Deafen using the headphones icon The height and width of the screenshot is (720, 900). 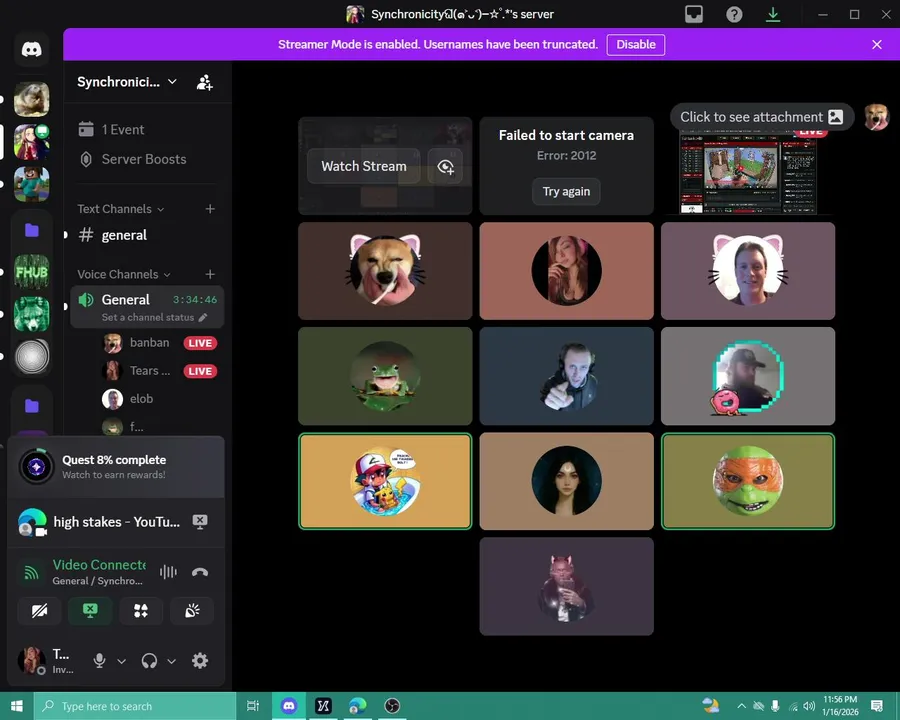149,661
